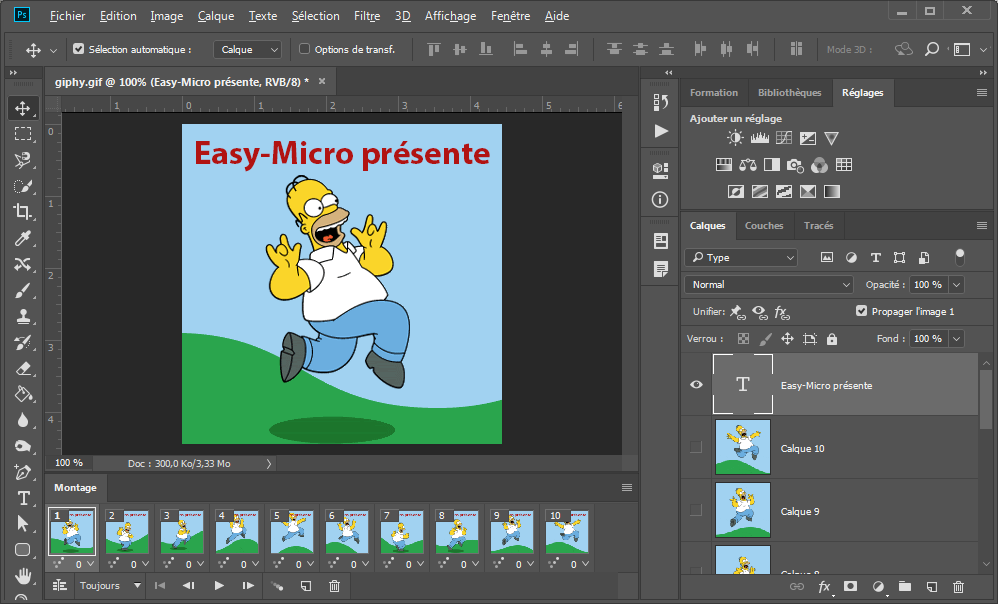Image resolution: width=998 pixels, height=604 pixels.
Task: Enable Options de transf. checkbox
Action: (304, 49)
